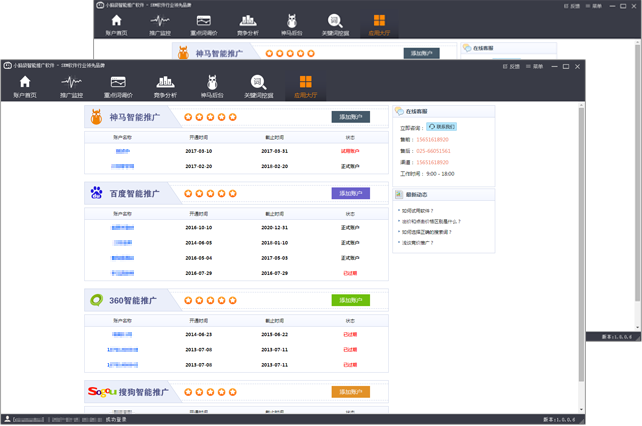This screenshot has height=426, width=642.
Task: Click 推广监控 icon in back window
Action: (160, 20)
